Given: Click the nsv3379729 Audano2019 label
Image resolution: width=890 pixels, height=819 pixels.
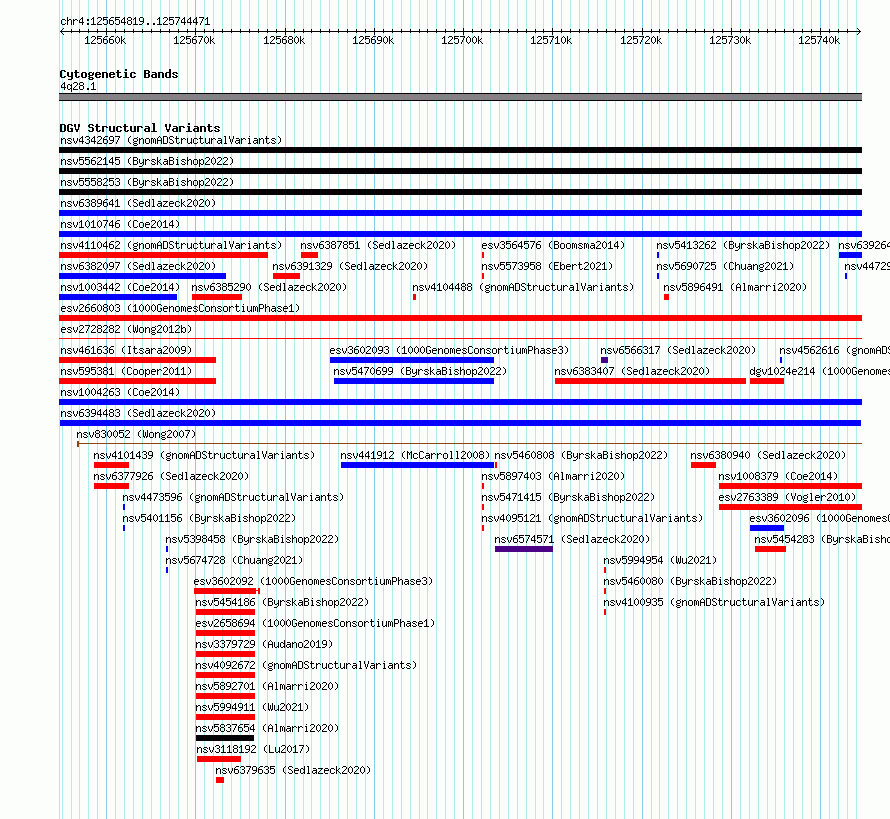Looking at the screenshot, I should [264, 644].
